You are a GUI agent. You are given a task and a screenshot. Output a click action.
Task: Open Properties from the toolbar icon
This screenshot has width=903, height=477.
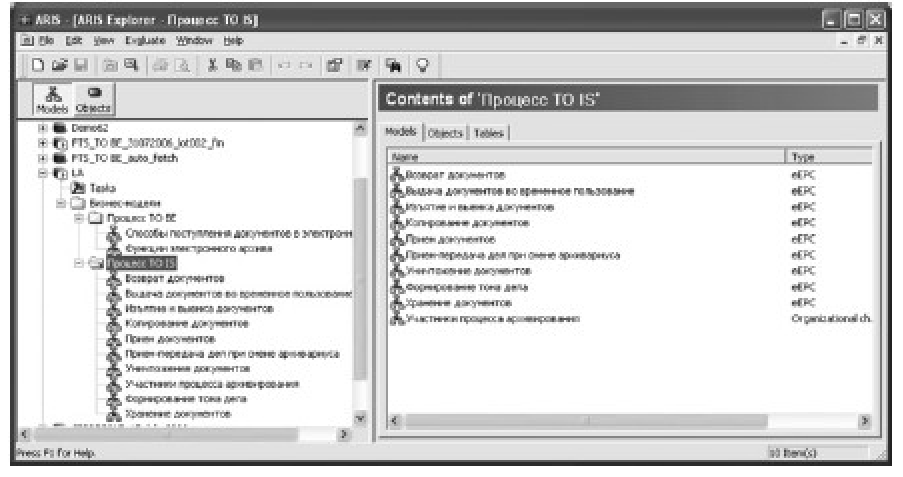(x=335, y=65)
